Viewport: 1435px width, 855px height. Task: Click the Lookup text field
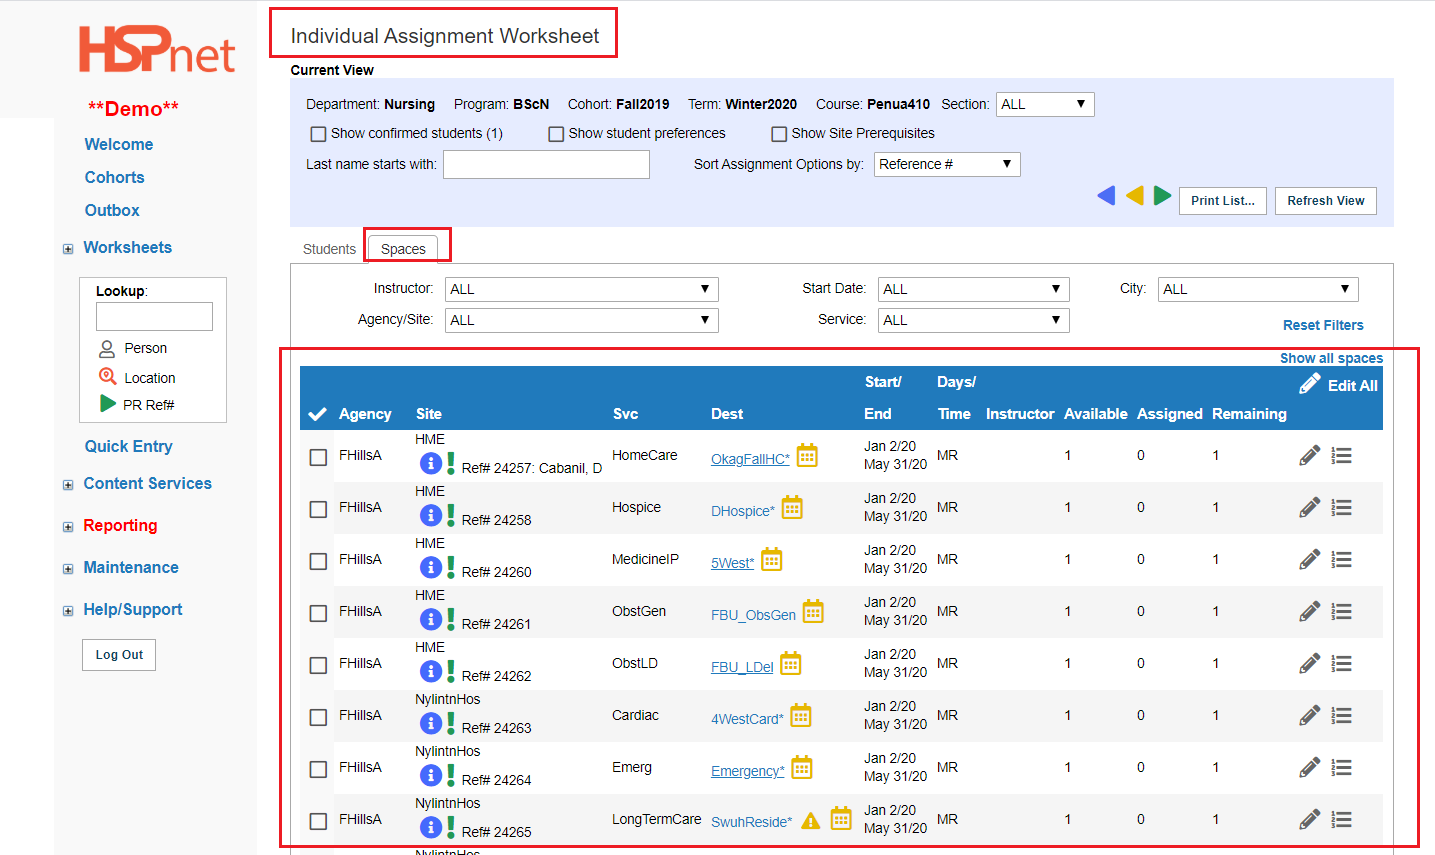[x=154, y=316]
